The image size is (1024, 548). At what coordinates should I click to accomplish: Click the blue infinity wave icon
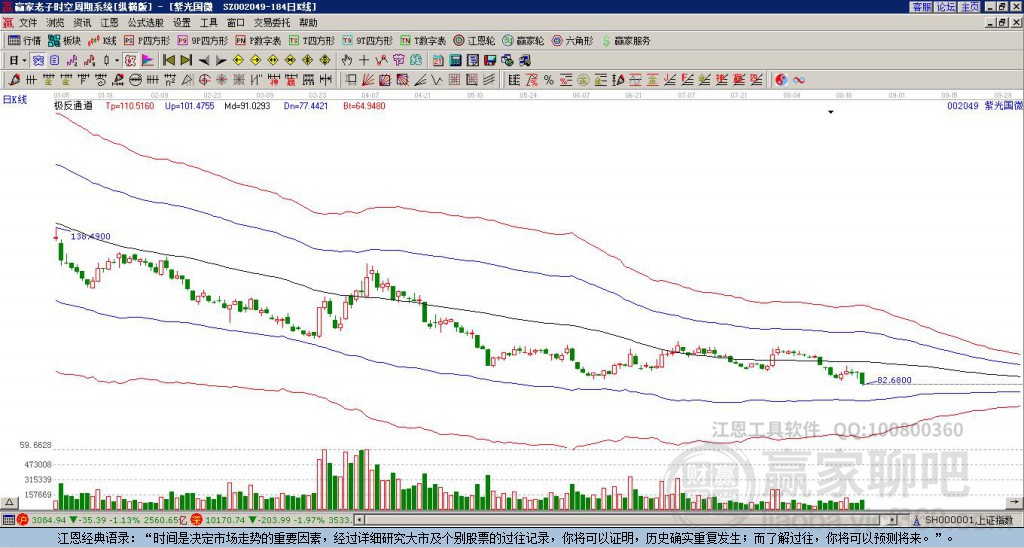799,80
